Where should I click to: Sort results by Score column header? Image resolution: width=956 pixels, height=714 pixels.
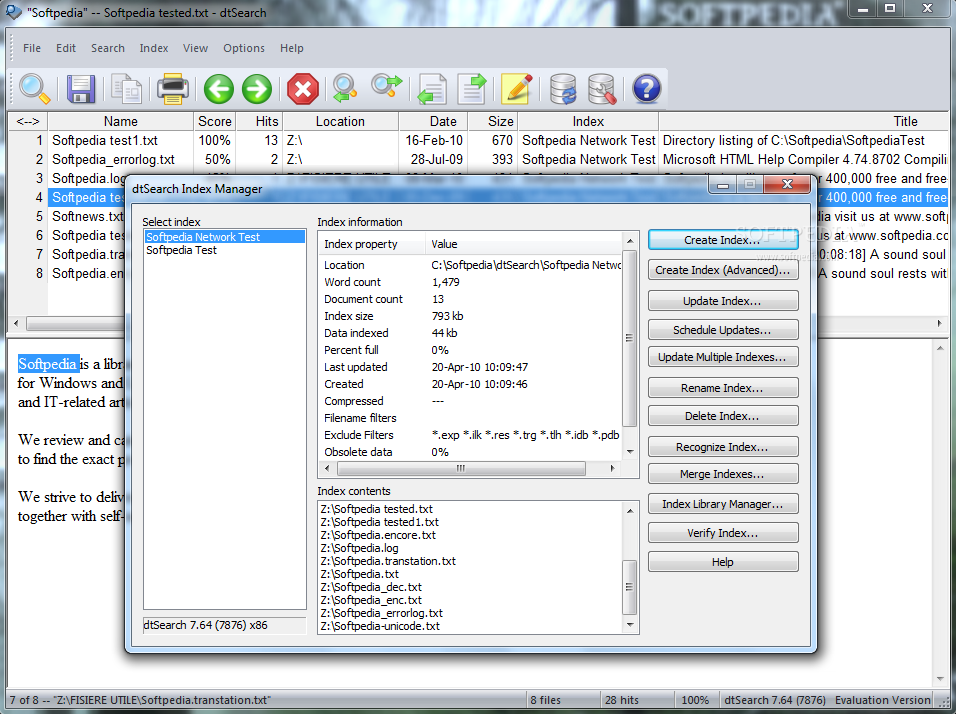[215, 121]
